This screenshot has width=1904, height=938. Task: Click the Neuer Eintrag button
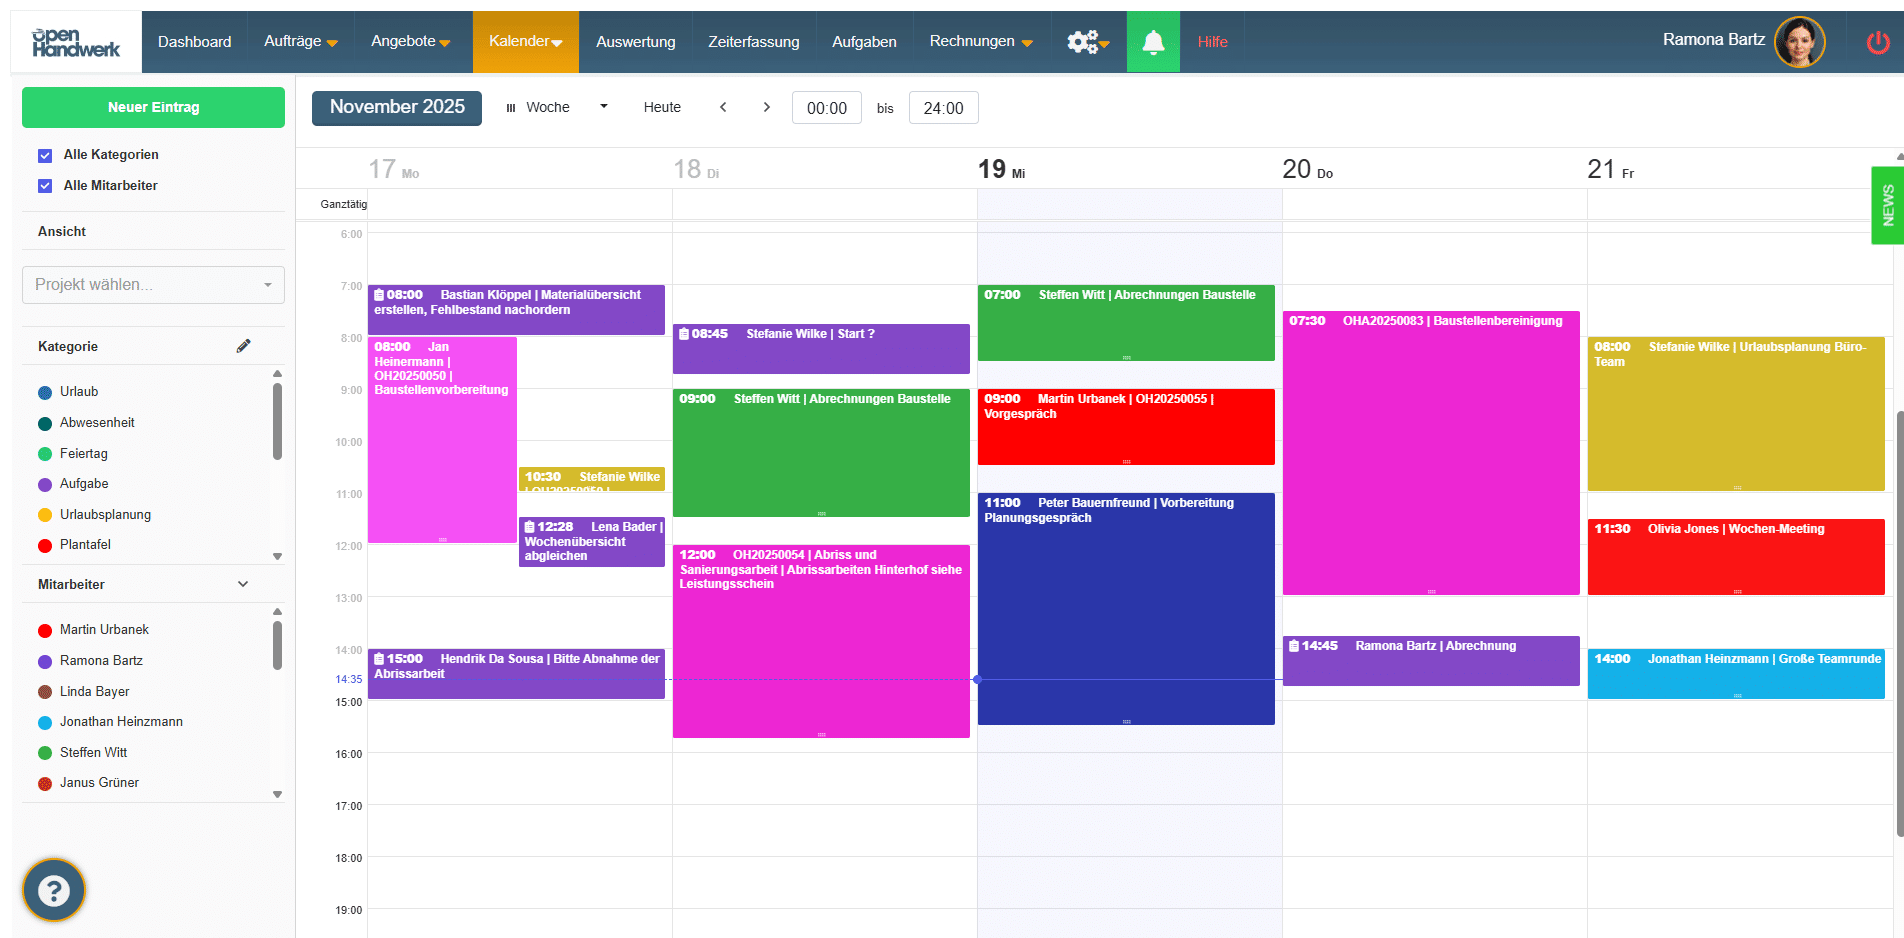pyautogui.click(x=153, y=107)
